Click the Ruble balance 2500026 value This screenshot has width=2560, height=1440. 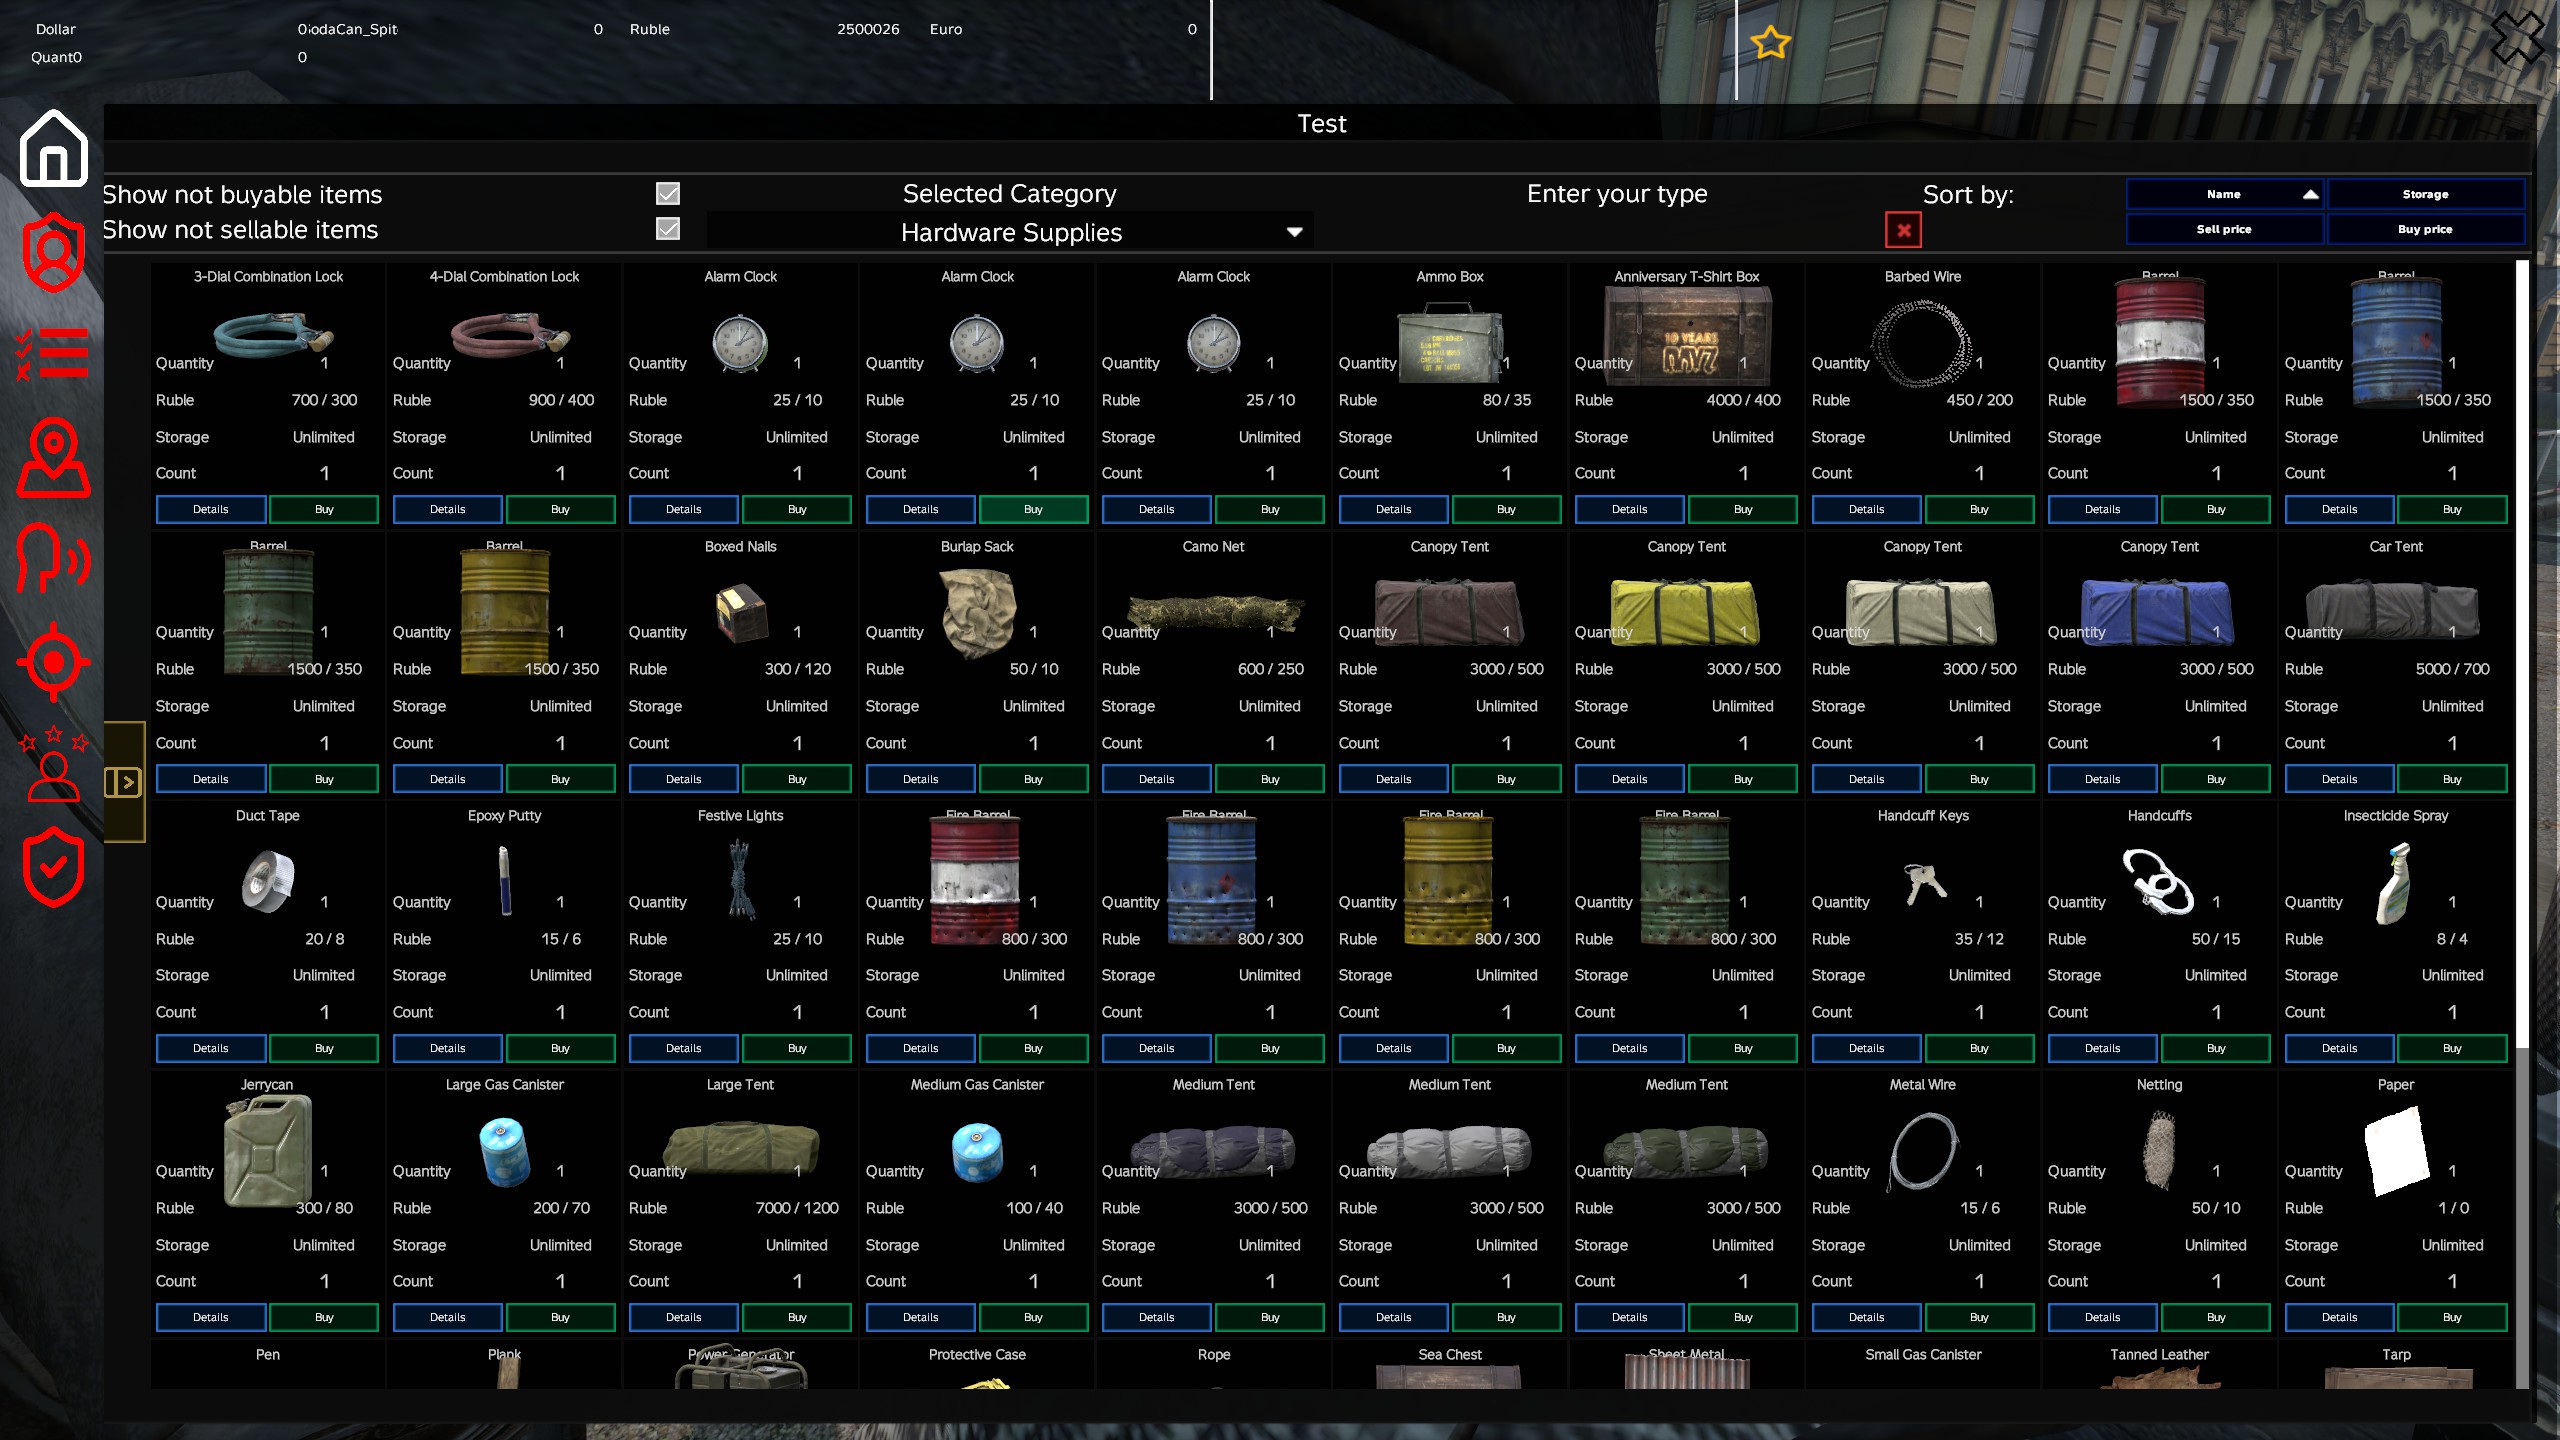[x=868, y=29]
